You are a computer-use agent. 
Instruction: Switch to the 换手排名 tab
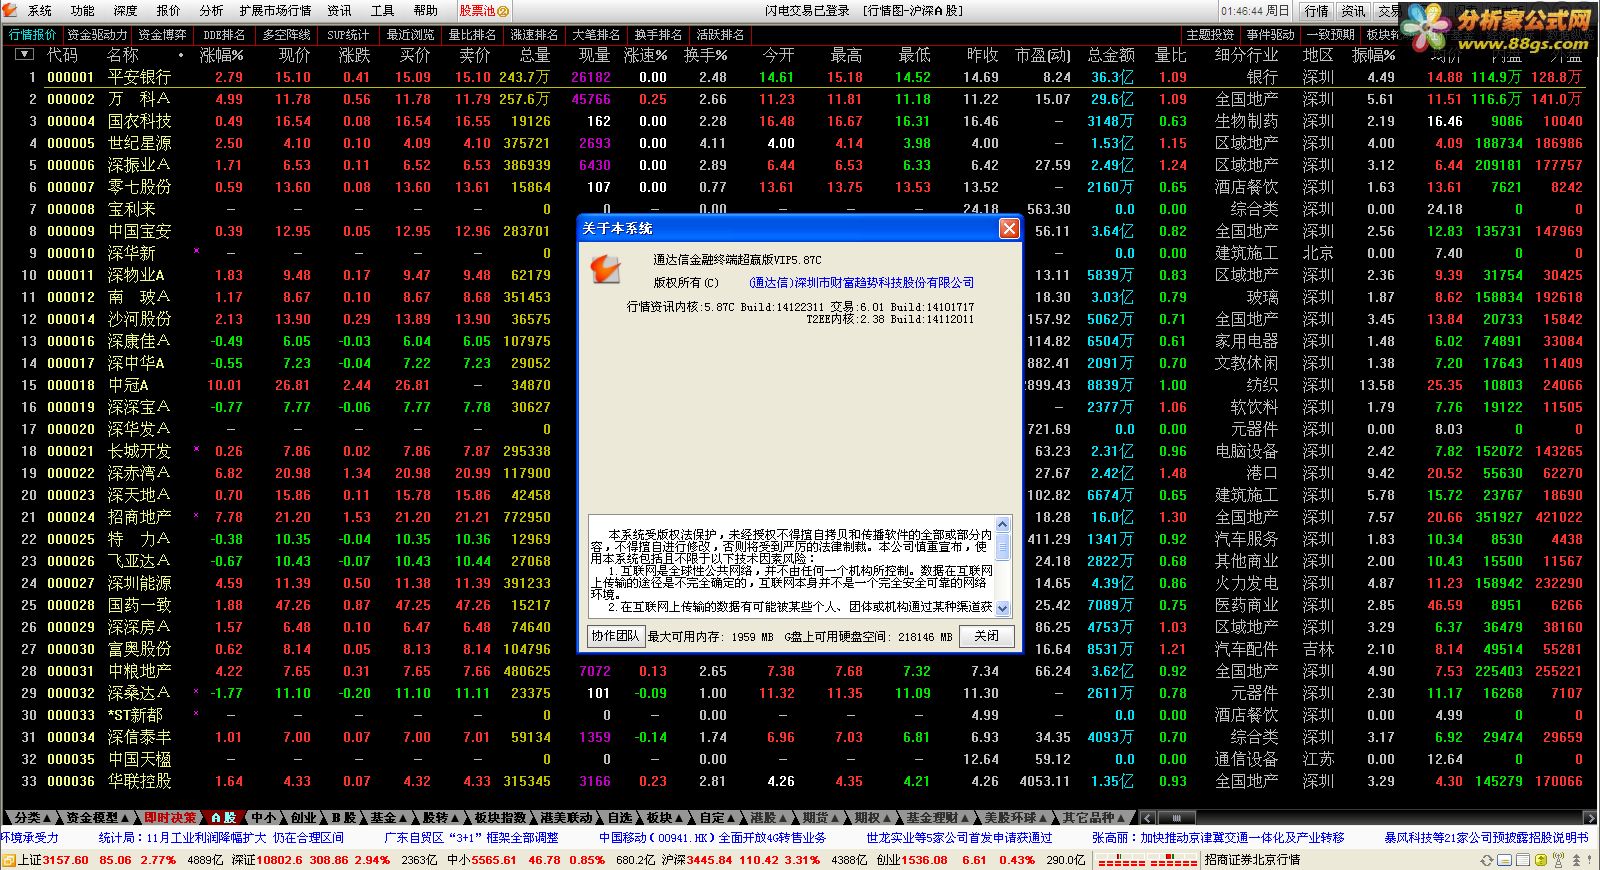pos(658,35)
